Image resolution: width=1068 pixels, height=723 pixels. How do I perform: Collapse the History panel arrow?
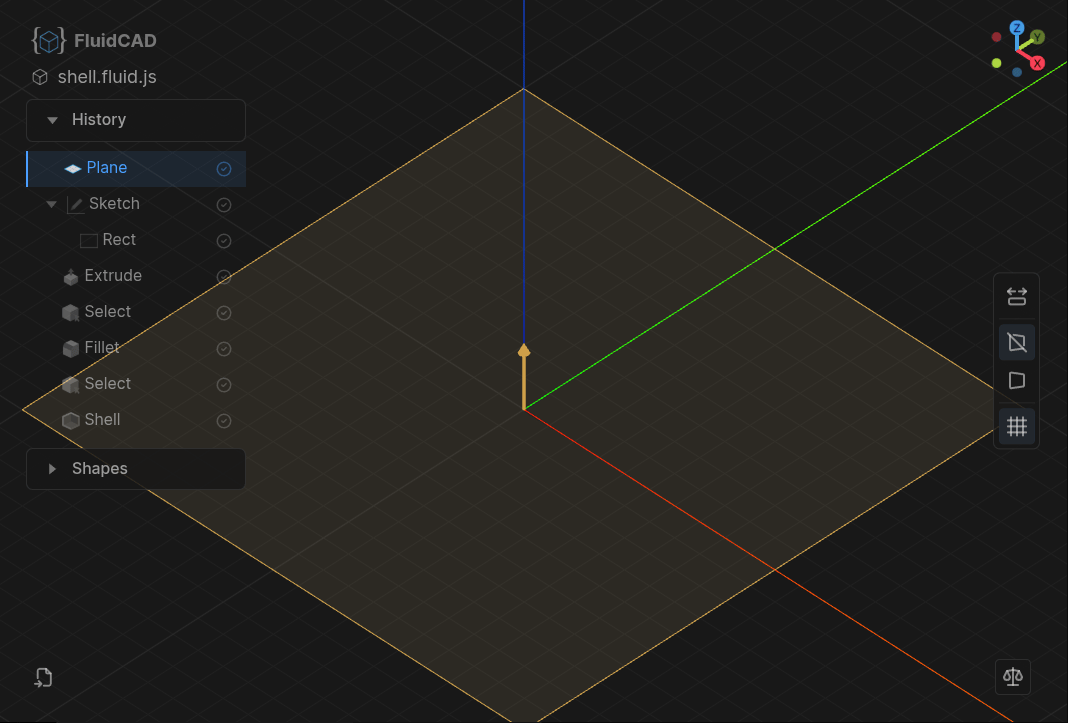click(x=52, y=121)
